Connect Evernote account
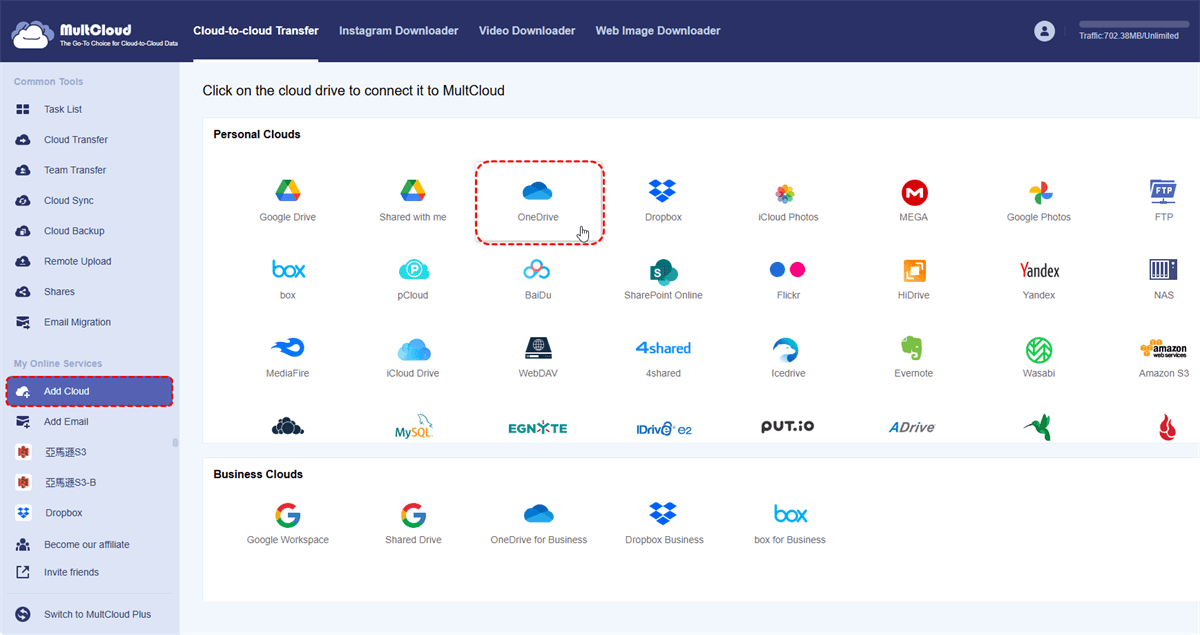Viewport: 1200px width, 635px height. click(x=914, y=356)
